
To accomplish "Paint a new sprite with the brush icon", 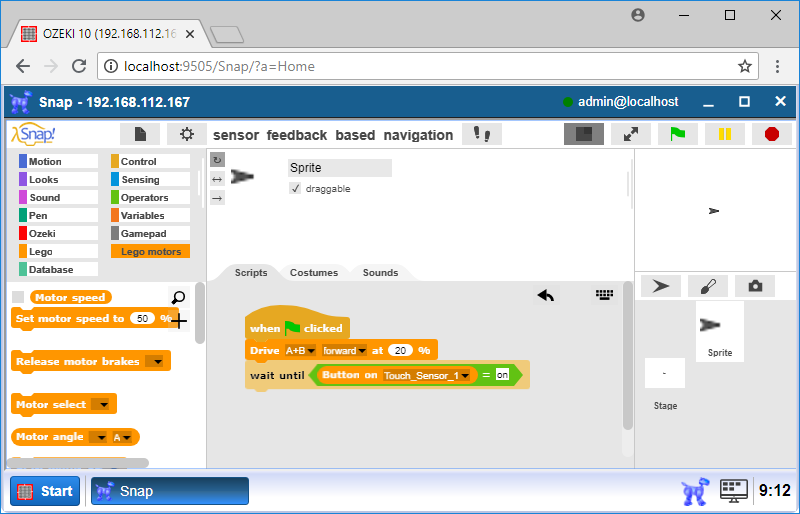I will pos(708,286).
